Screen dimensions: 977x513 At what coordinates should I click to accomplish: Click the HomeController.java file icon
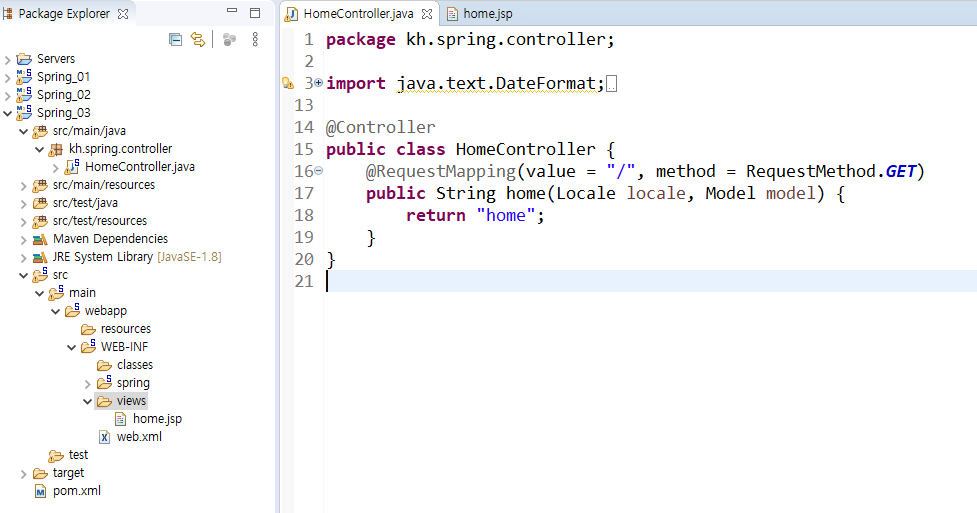coord(72,166)
